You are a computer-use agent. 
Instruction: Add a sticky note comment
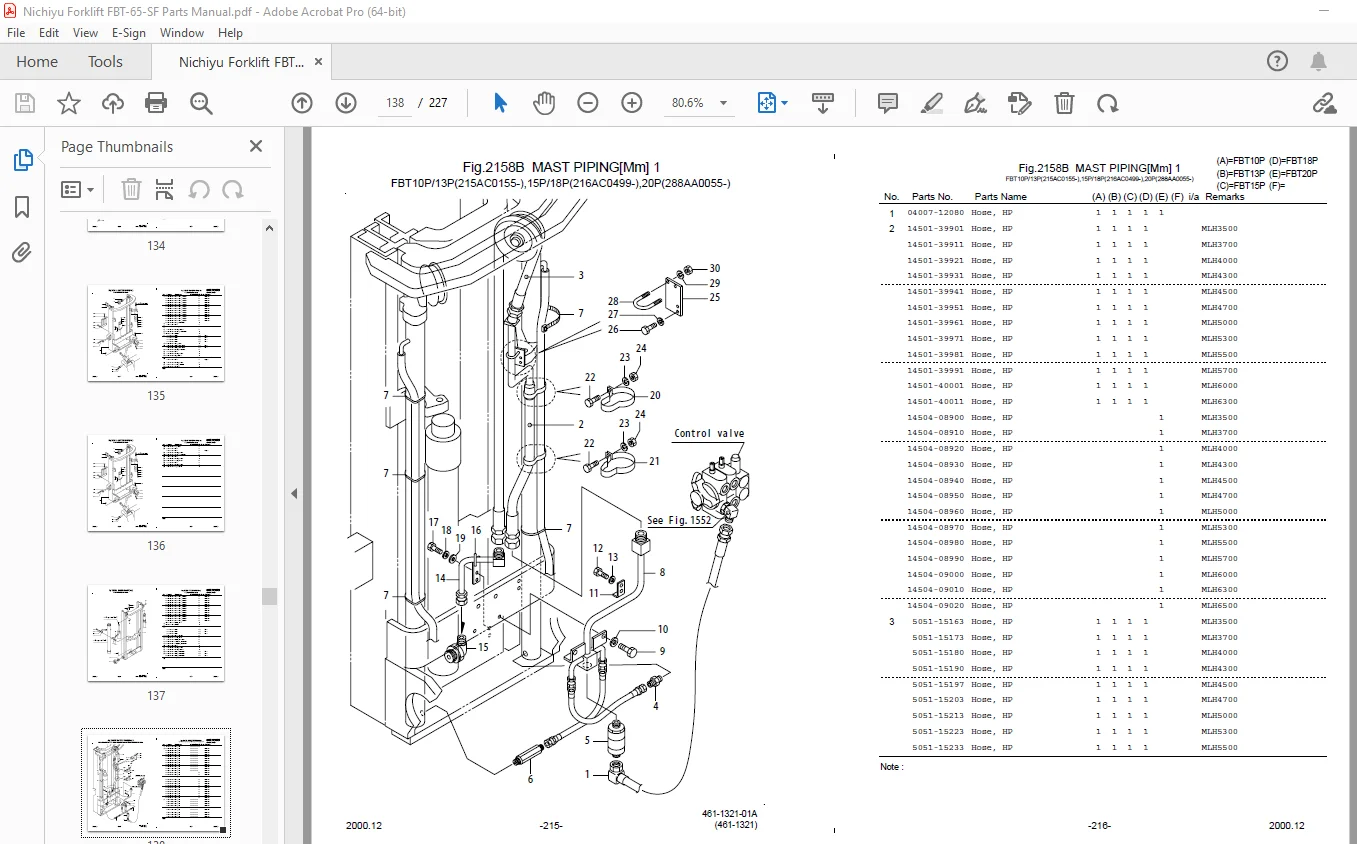[887, 103]
